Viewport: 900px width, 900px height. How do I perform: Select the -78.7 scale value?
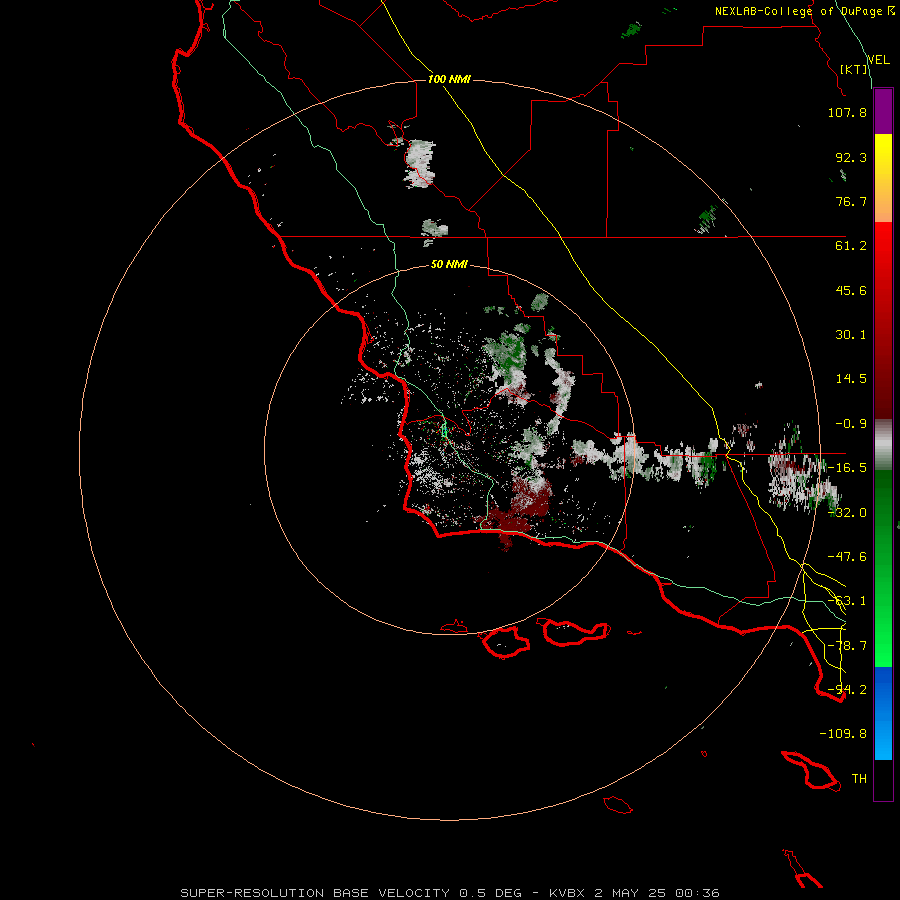coord(847,646)
